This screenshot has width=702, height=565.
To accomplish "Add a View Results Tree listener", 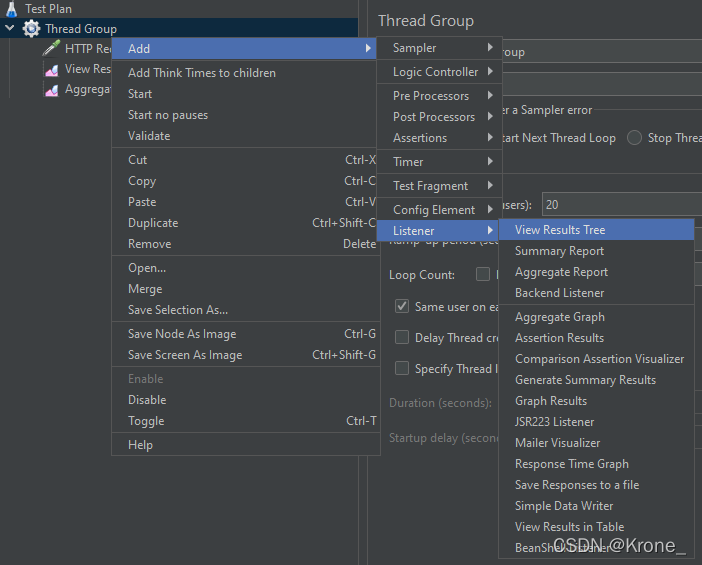I will pos(596,230).
